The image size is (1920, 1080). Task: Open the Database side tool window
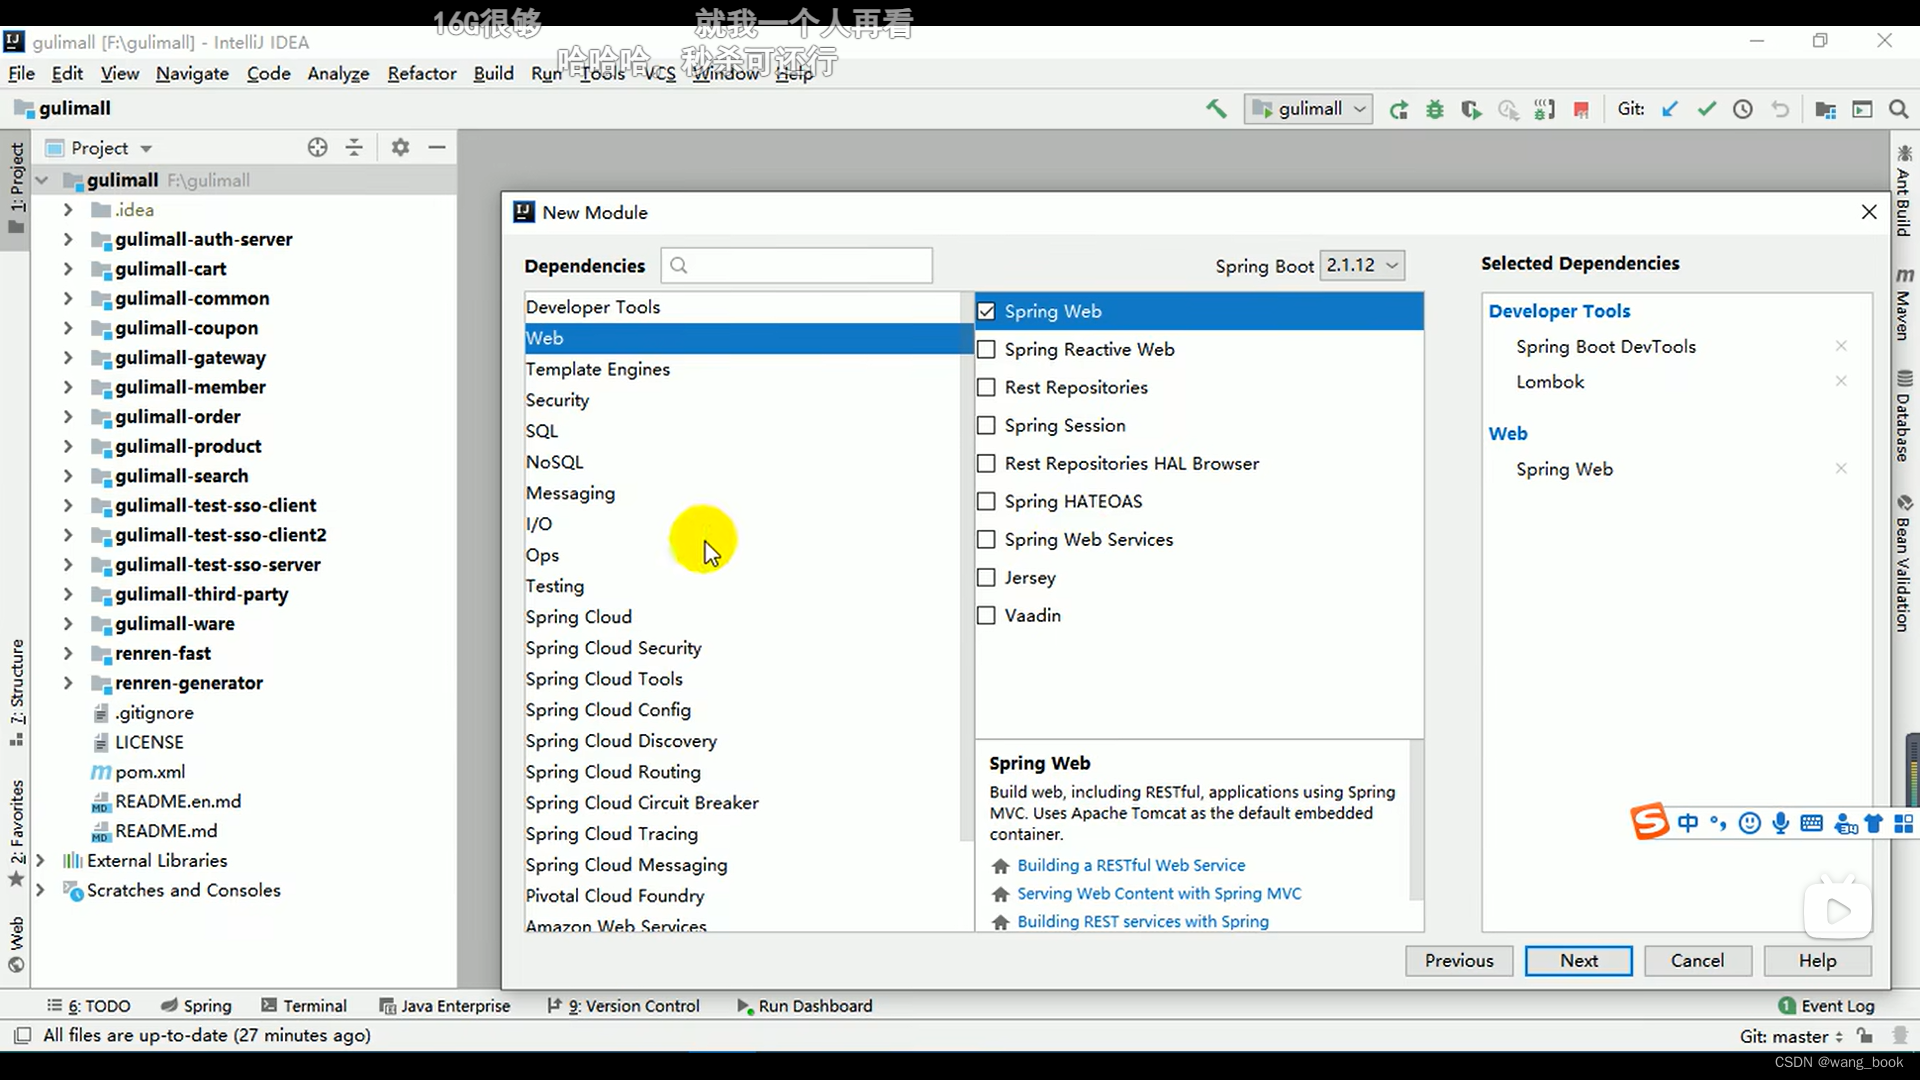pyautogui.click(x=1904, y=416)
